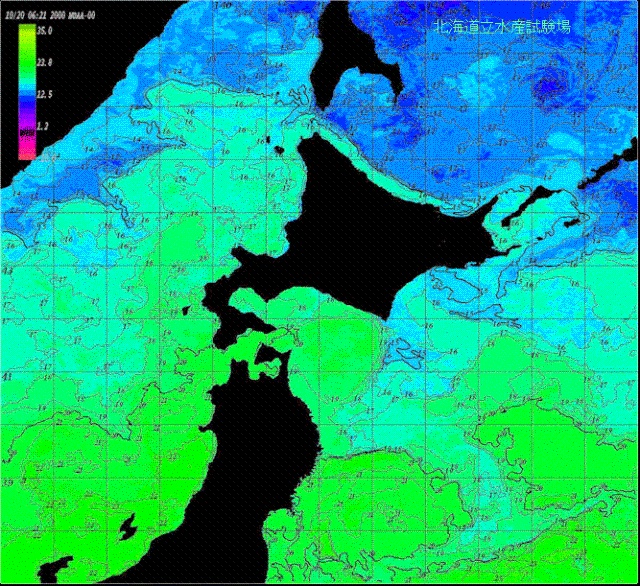Pick the pink bottom of the color scale
Screen dimensions: 640x586
[25, 152]
